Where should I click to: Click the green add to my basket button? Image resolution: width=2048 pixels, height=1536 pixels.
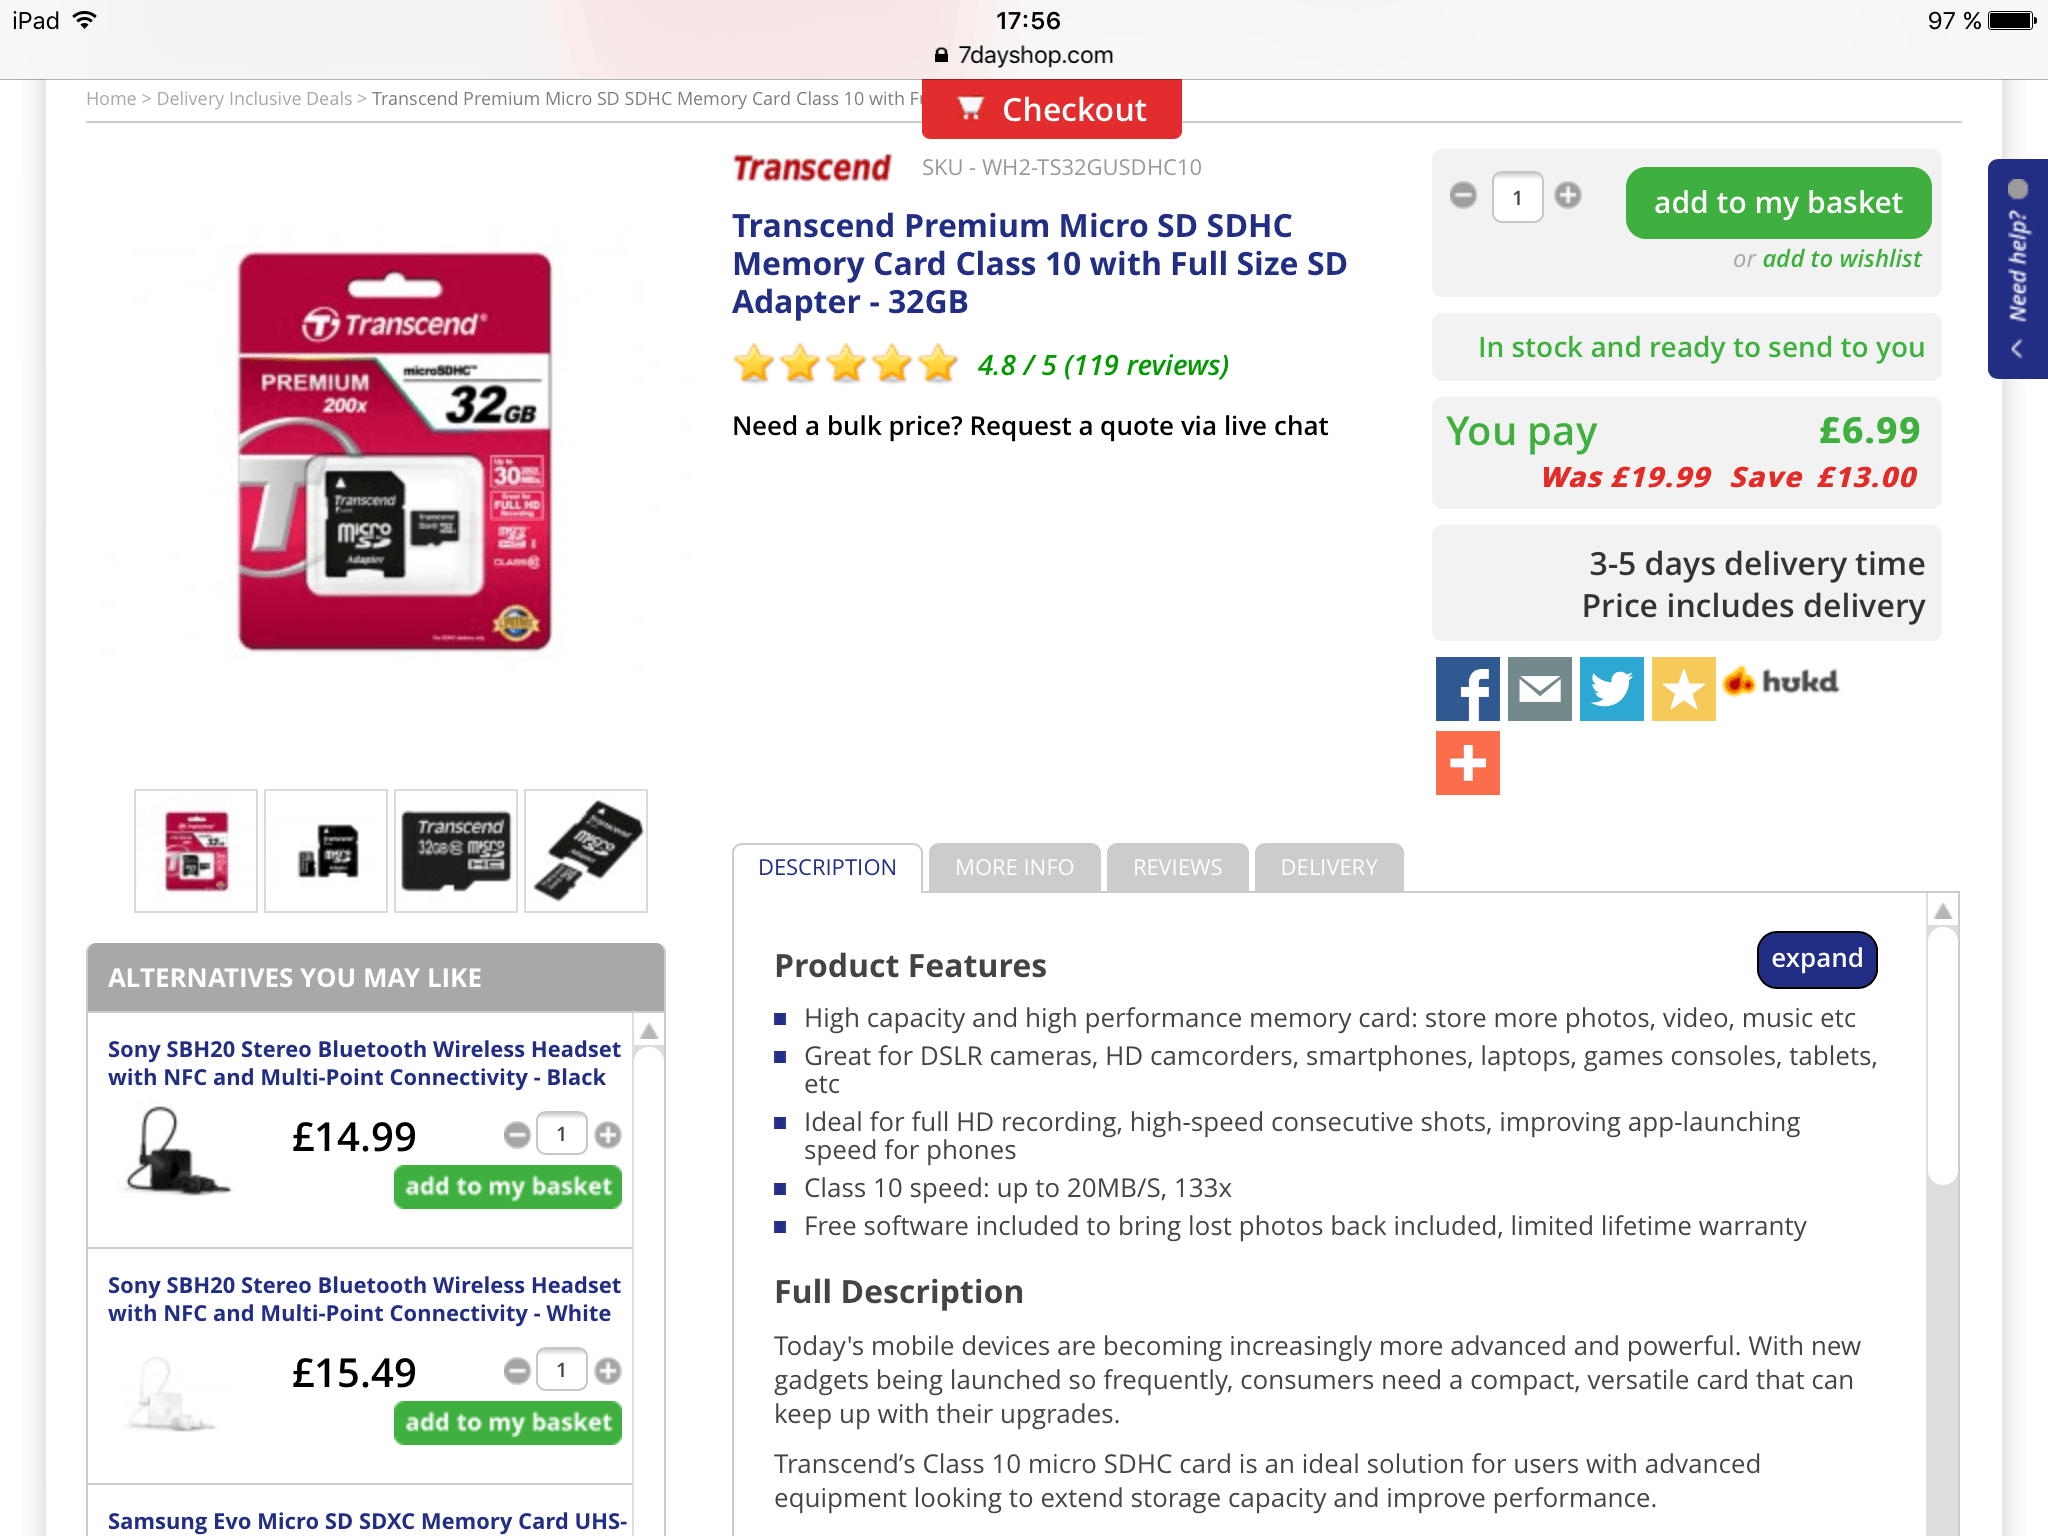pos(1778,203)
